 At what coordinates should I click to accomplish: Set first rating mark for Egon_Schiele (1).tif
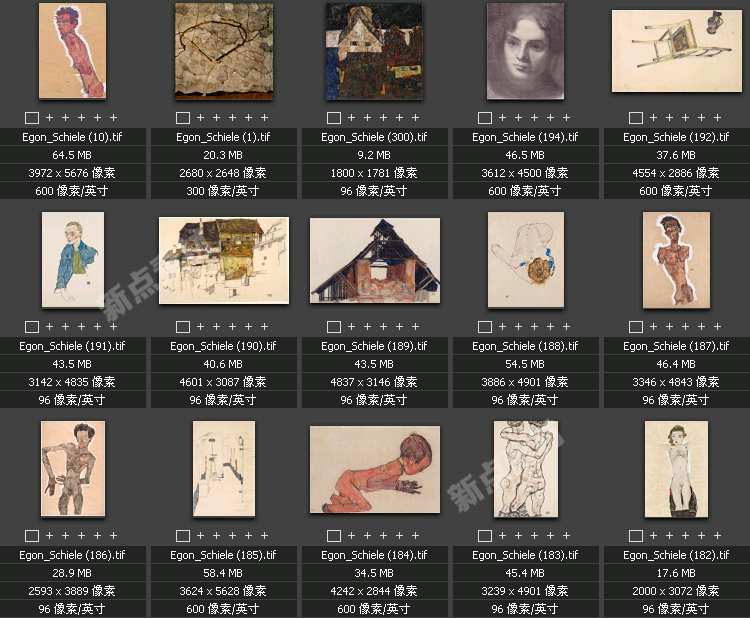[x=200, y=118]
